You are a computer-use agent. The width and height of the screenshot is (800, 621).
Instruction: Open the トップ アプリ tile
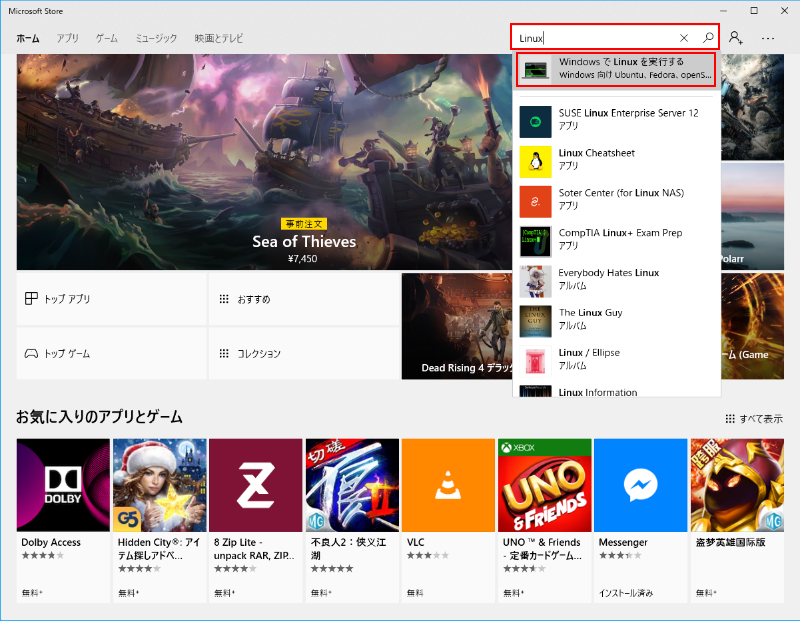pyautogui.click(x=111, y=299)
